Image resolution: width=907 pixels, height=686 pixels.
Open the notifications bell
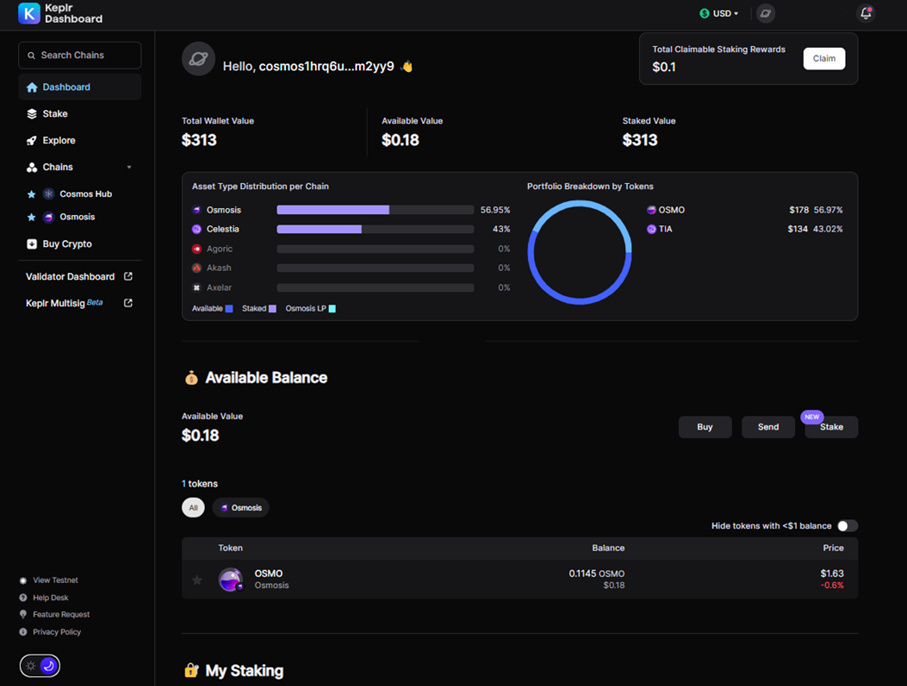coord(865,13)
